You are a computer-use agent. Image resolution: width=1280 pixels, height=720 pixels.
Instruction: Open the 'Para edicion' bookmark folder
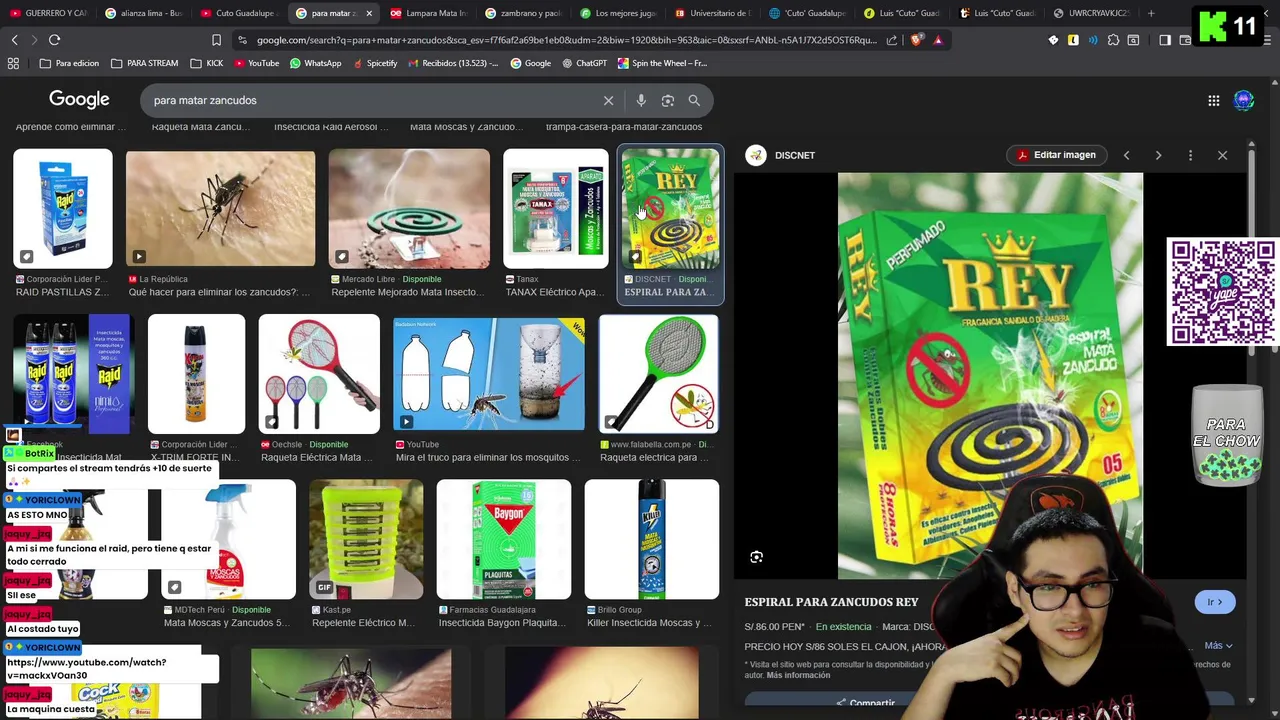click(x=69, y=63)
